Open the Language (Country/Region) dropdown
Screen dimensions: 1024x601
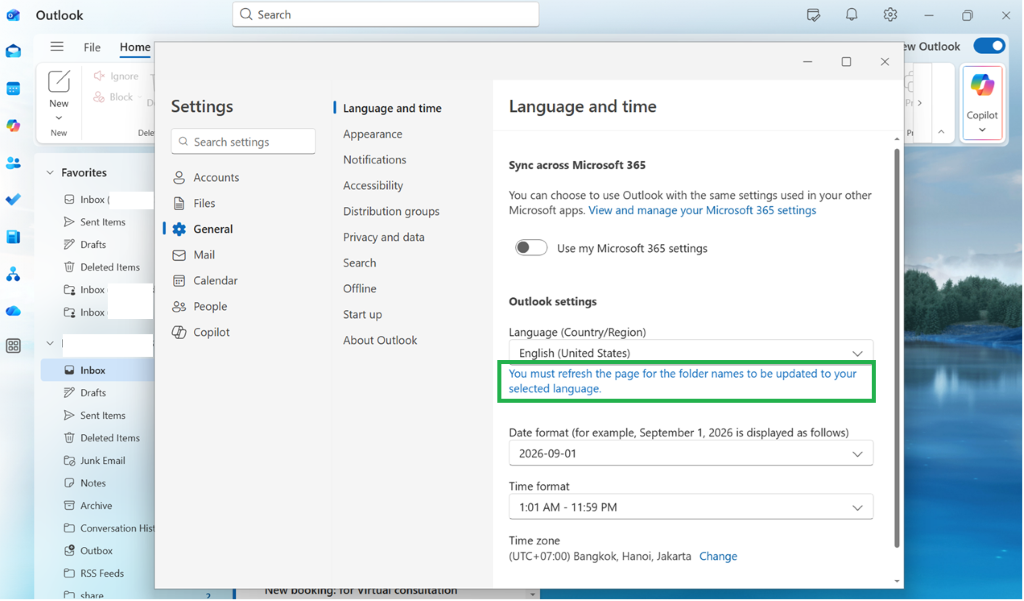[x=691, y=351]
